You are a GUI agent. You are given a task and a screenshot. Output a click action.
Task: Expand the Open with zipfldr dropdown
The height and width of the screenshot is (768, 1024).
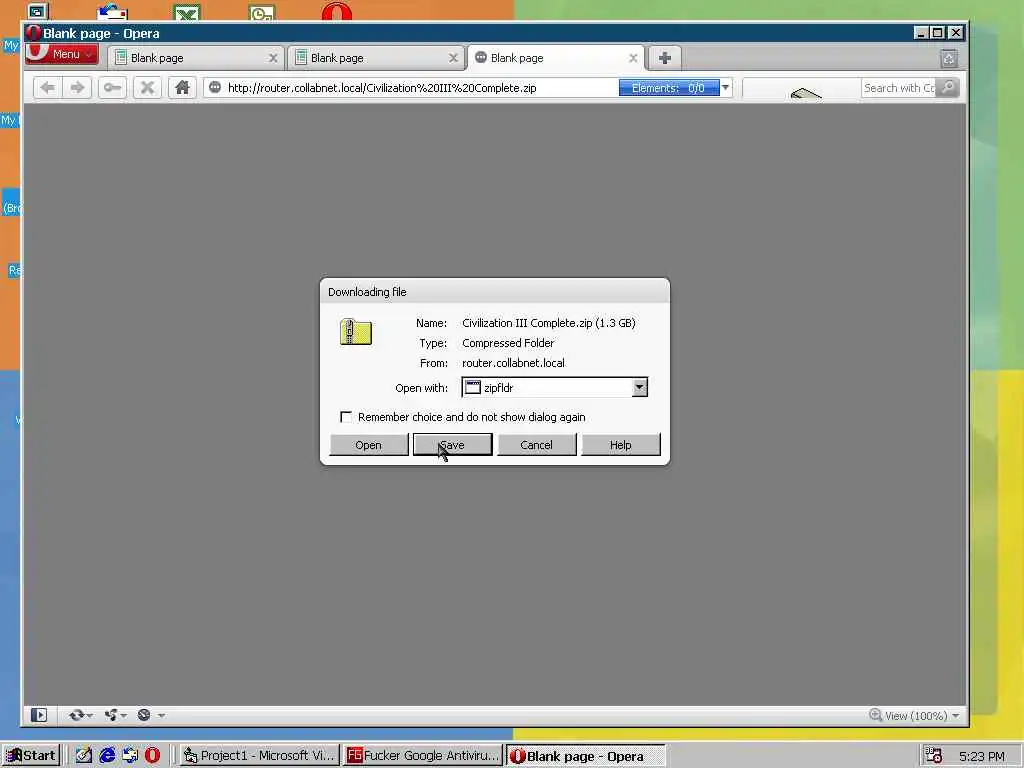point(639,387)
